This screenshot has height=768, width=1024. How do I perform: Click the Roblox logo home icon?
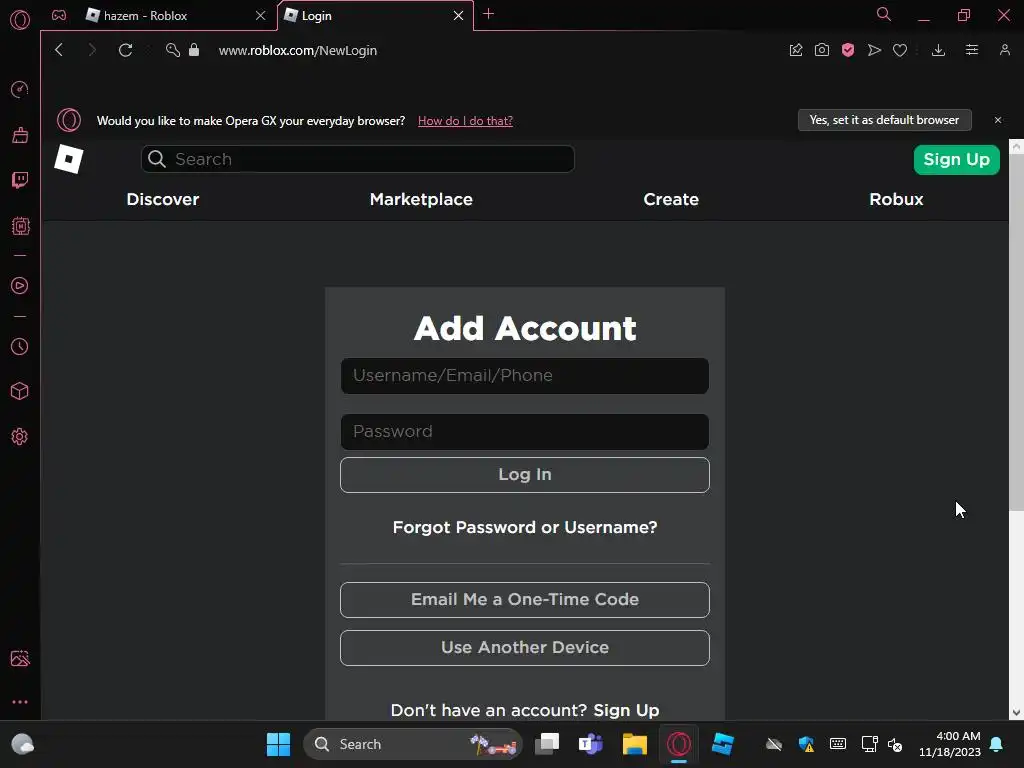69,159
